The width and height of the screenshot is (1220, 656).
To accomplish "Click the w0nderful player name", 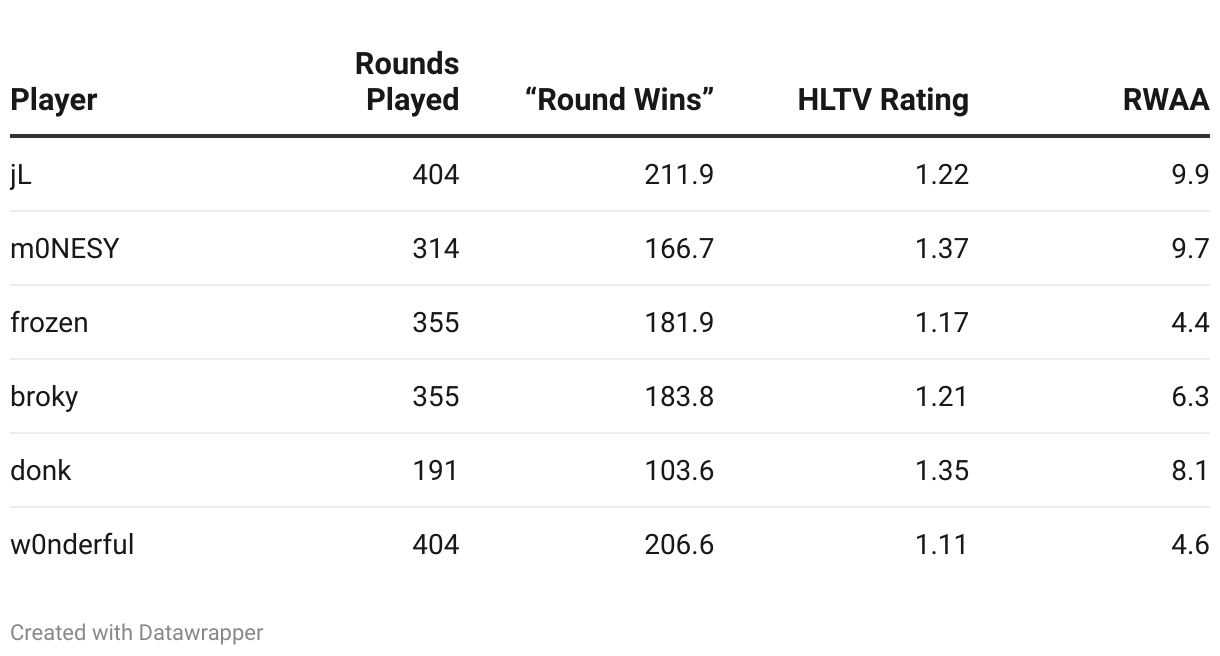I will (x=72, y=544).
